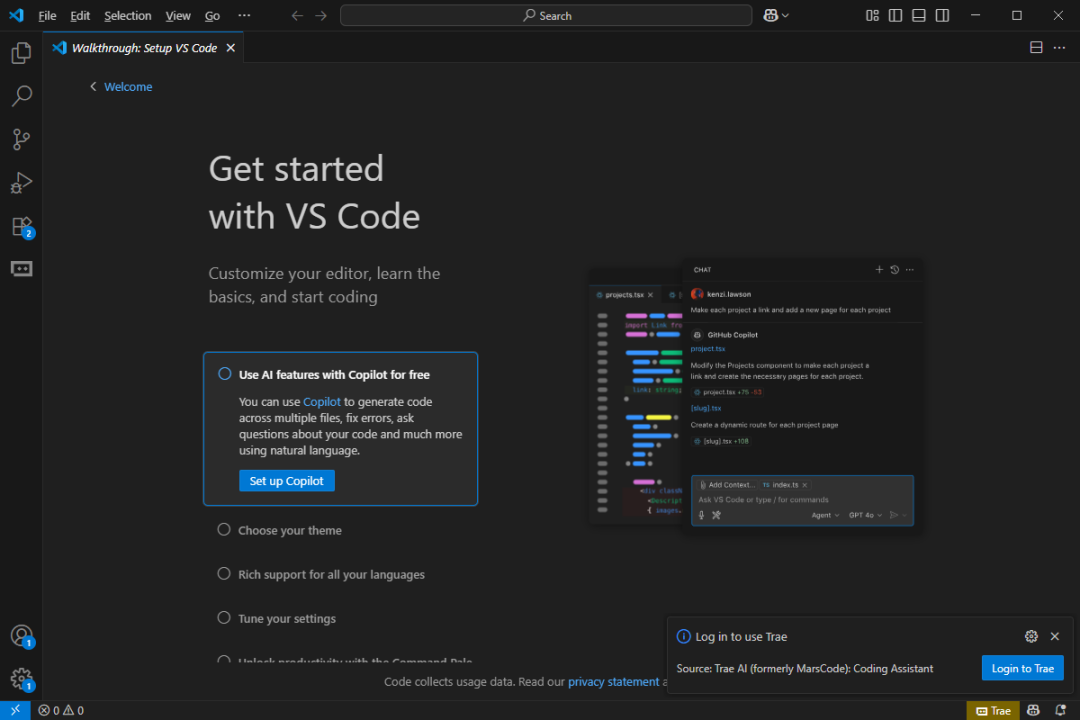Open the Search view in activity bar
The height and width of the screenshot is (720, 1080).
(x=21, y=96)
